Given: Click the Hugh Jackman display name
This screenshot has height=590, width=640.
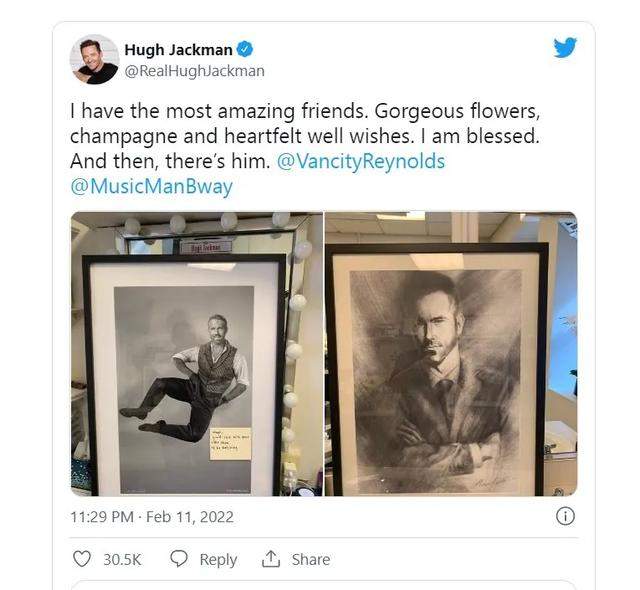Looking at the screenshot, I should click(x=178, y=50).
